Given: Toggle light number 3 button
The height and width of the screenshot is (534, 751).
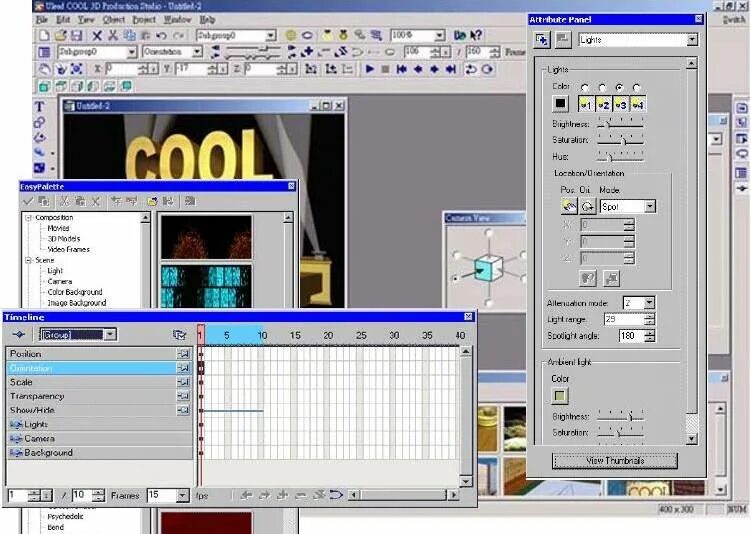Looking at the screenshot, I should pyautogui.click(x=621, y=104).
